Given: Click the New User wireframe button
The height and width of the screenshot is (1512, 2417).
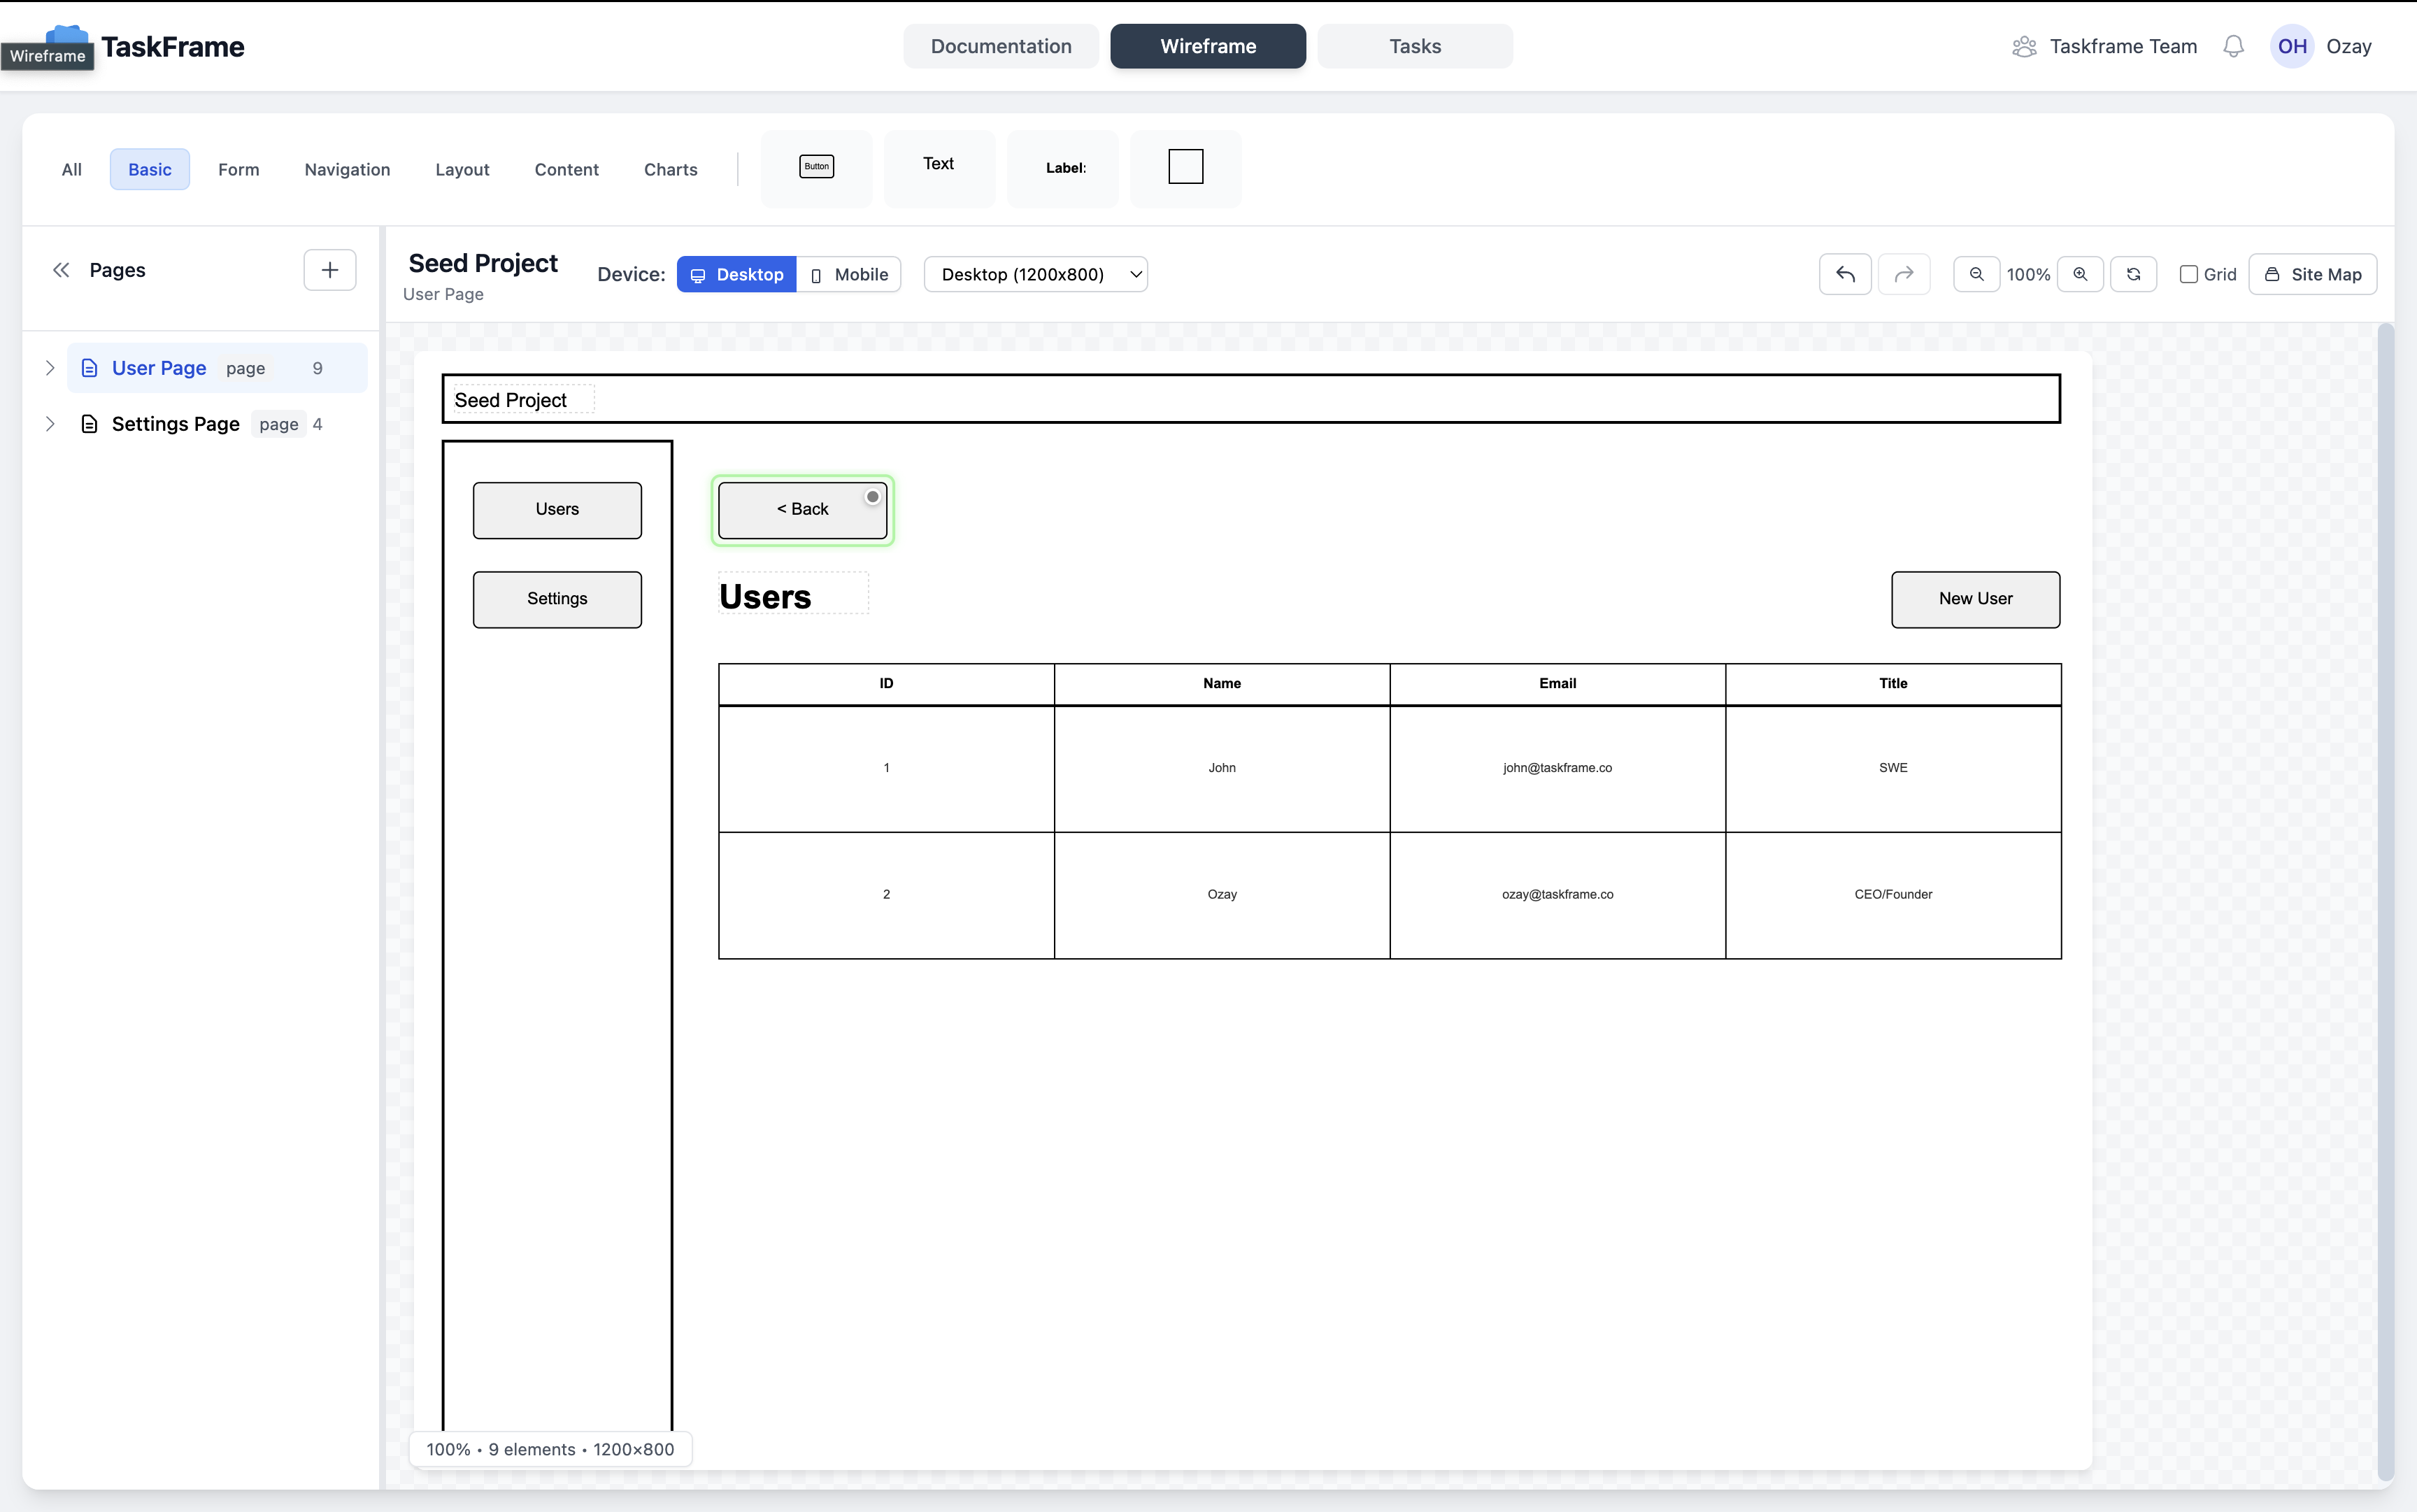Looking at the screenshot, I should tap(1975, 599).
